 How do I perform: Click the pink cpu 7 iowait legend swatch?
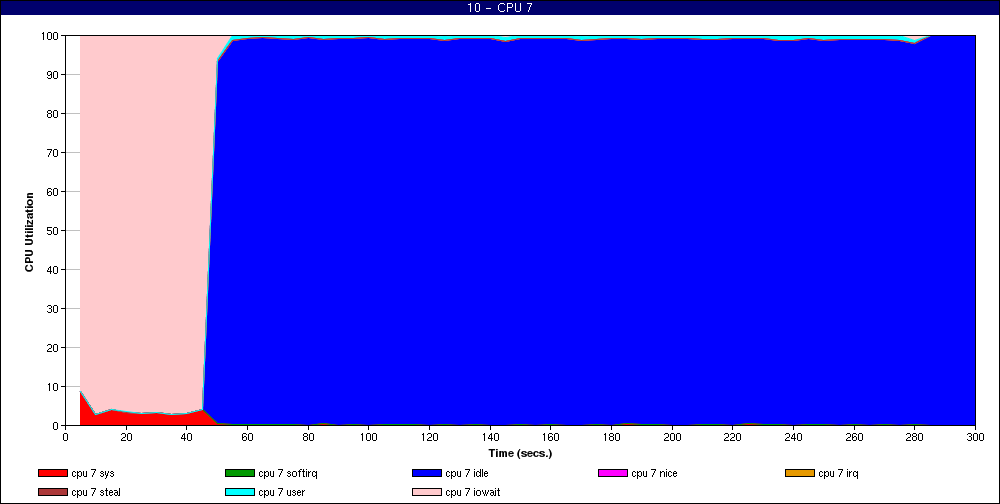pos(427,493)
